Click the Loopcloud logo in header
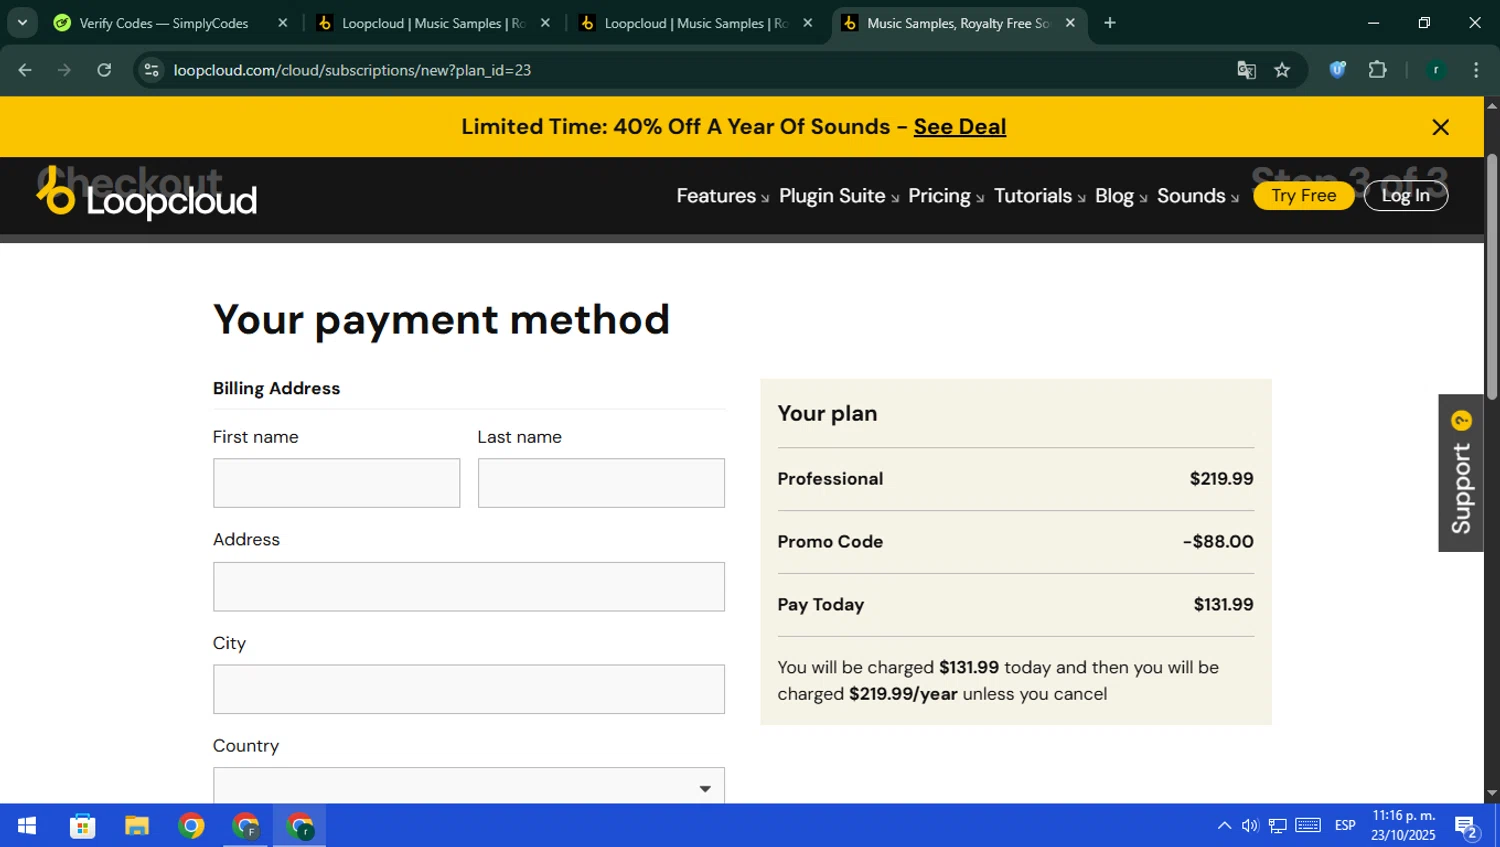The height and width of the screenshot is (847, 1500). 147,195
